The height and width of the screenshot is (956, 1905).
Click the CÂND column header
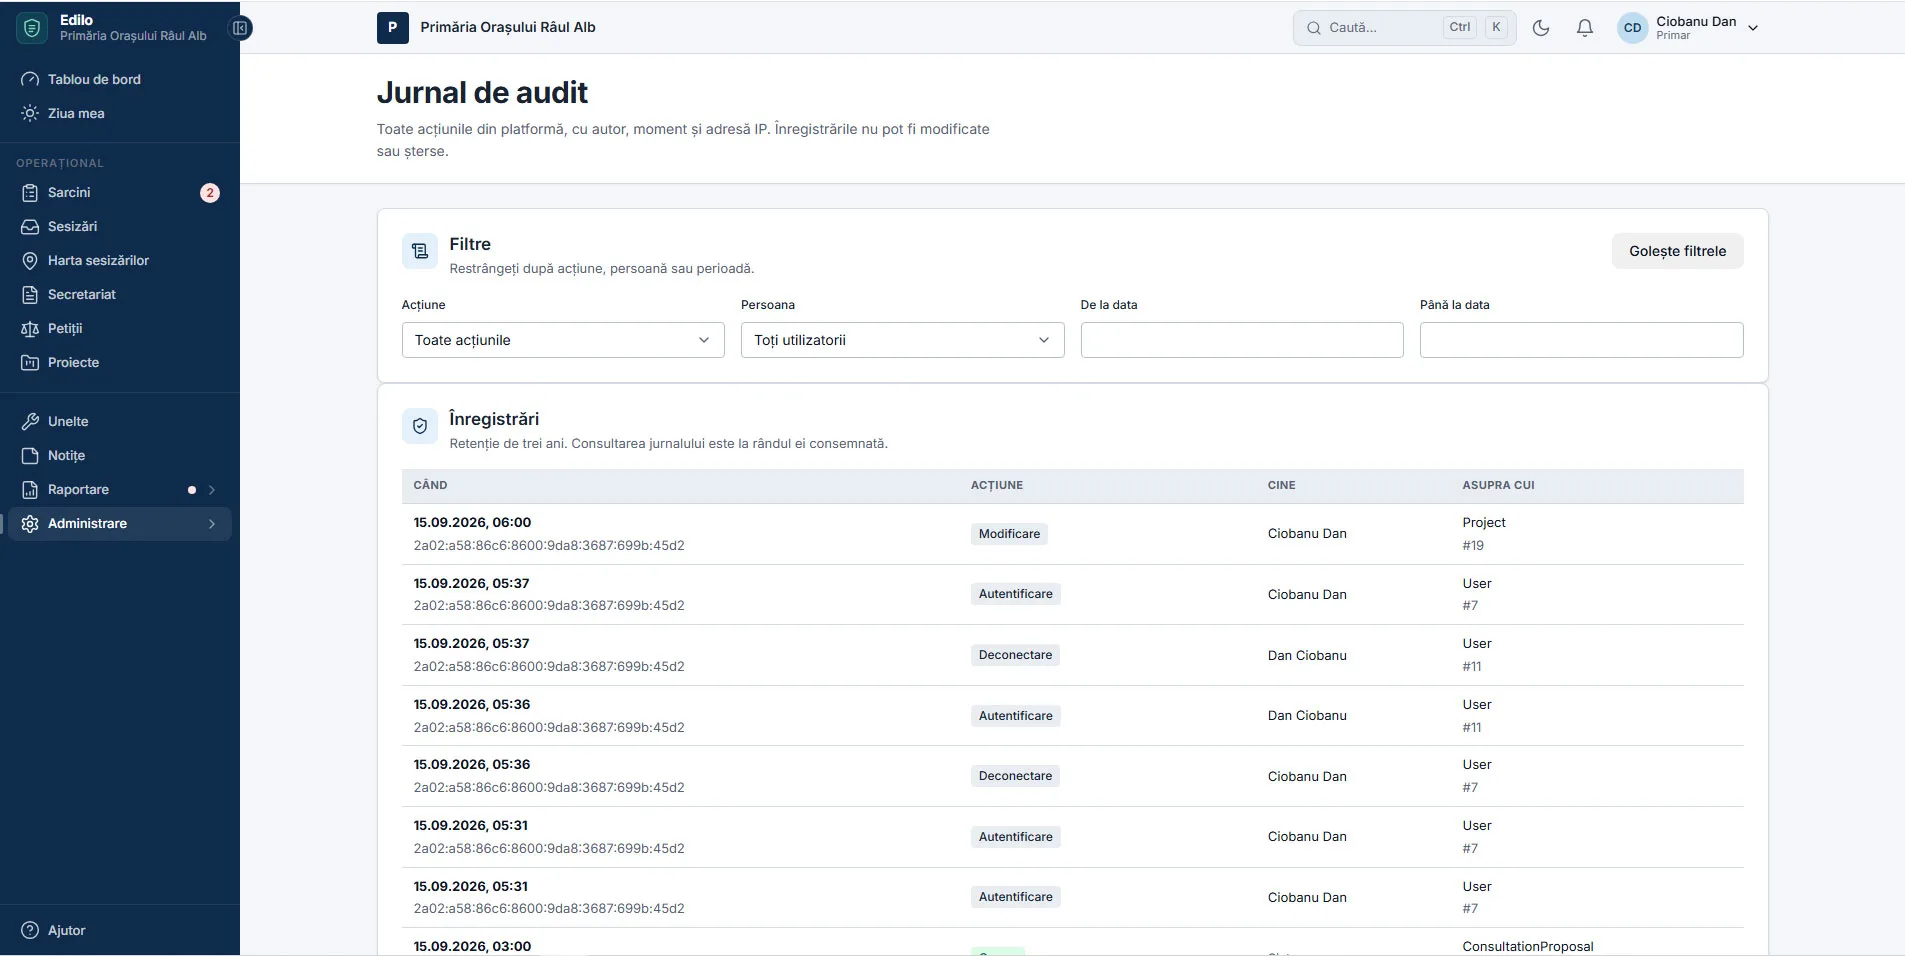[x=430, y=485]
